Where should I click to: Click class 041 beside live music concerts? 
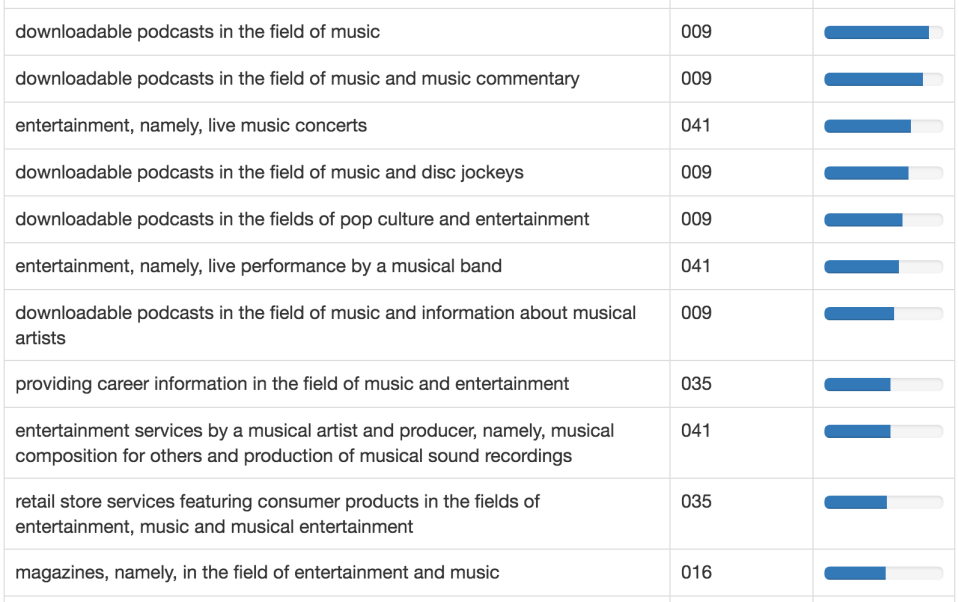(696, 126)
